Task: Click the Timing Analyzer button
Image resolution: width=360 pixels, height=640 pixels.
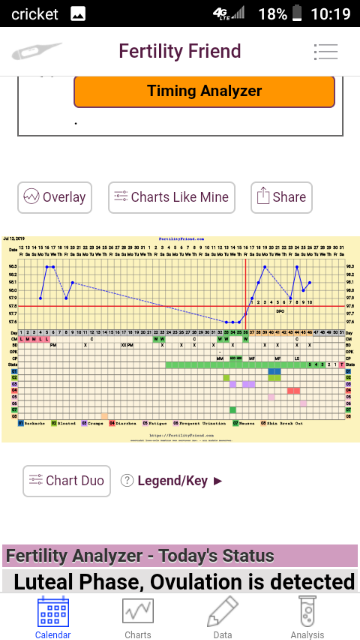Action: coord(204,91)
